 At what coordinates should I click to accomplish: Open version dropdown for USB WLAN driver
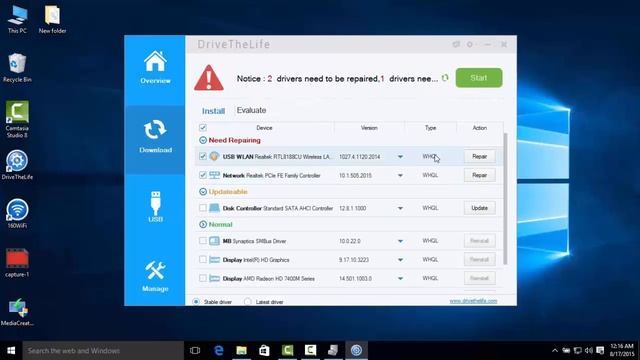click(400, 157)
